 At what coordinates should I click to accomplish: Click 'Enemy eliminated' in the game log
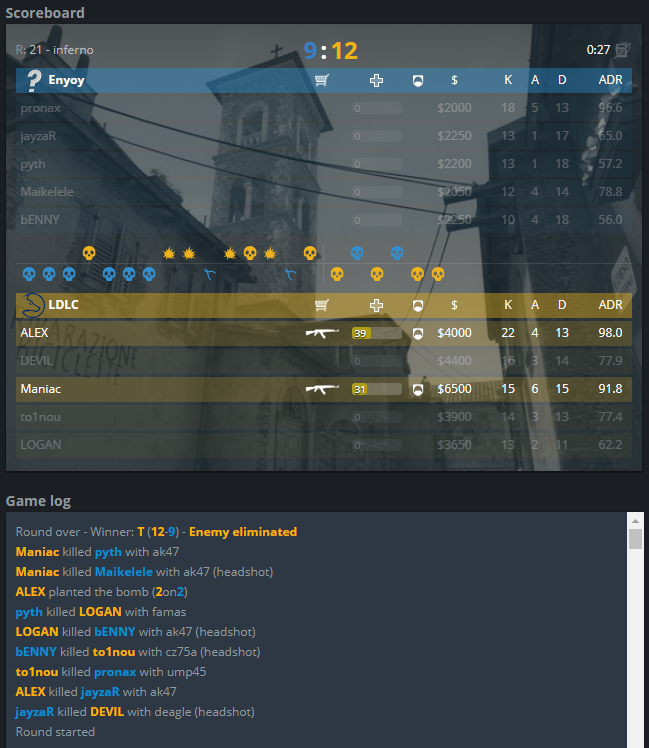point(243,531)
